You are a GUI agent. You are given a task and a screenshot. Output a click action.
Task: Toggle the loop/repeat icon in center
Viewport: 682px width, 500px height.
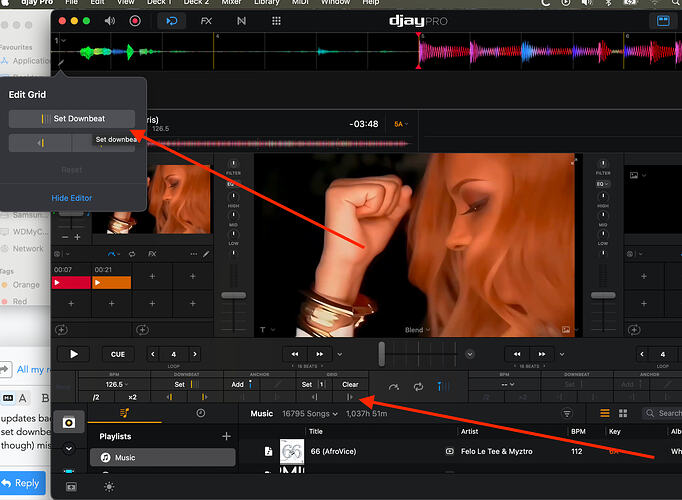[x=418, y=387]
